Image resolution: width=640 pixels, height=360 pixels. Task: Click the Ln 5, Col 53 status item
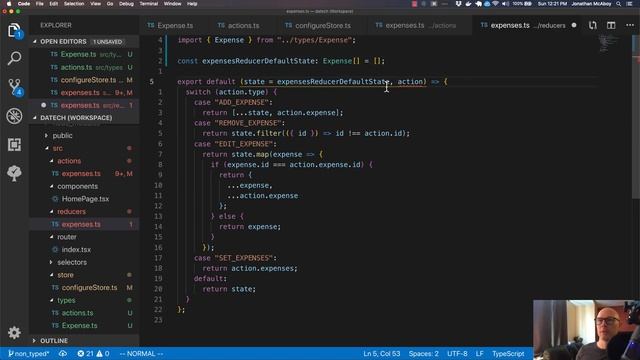382,353
